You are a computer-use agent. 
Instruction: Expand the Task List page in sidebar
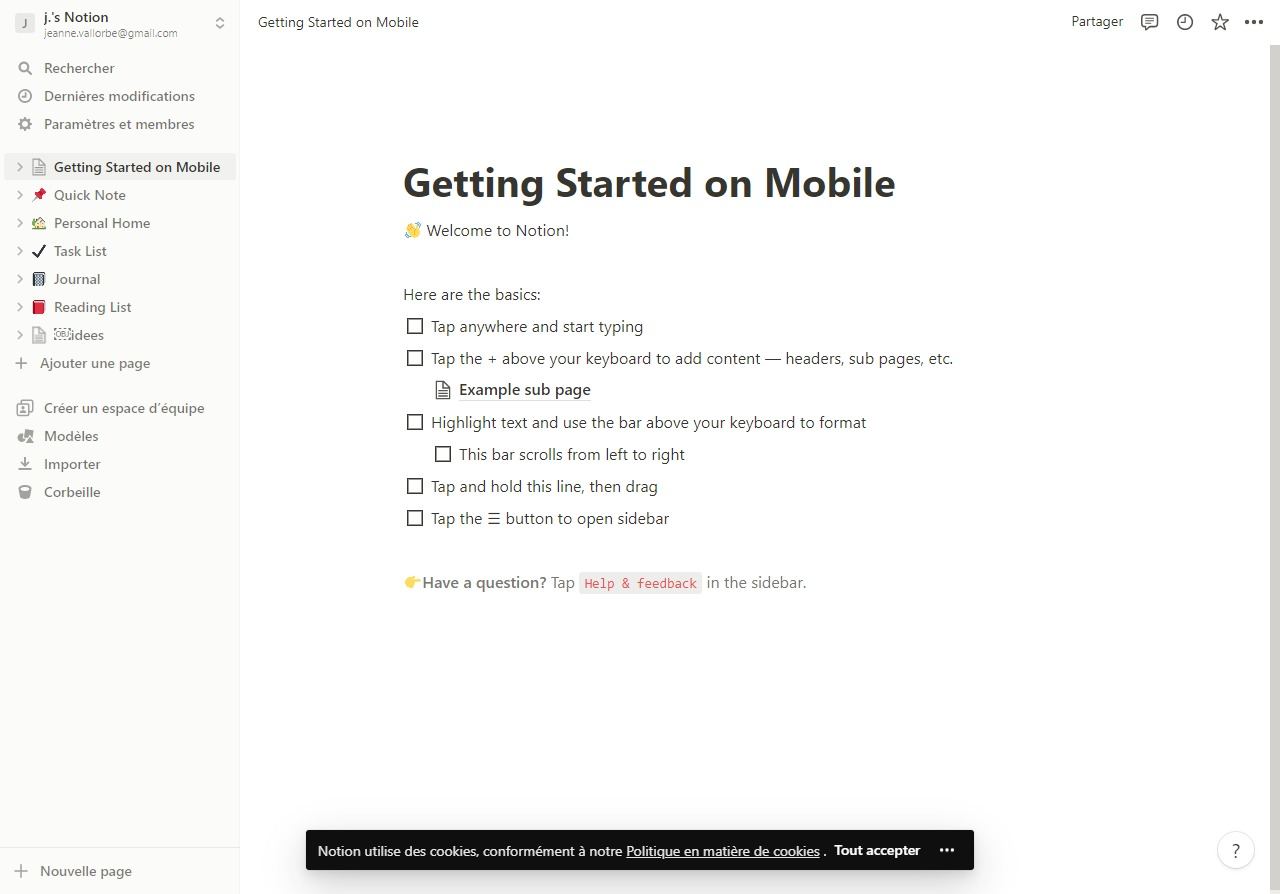[18, 251]
